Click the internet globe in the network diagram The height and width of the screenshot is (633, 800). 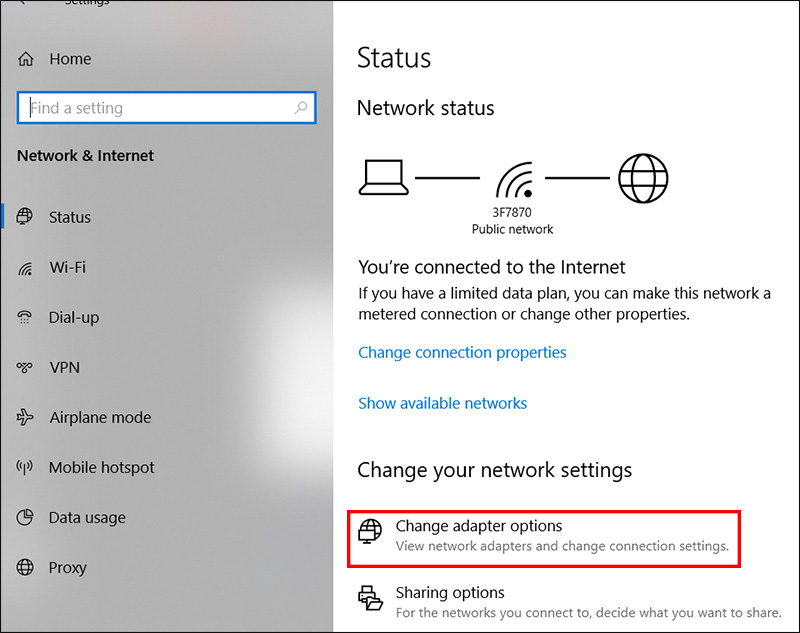coord(642,177)
